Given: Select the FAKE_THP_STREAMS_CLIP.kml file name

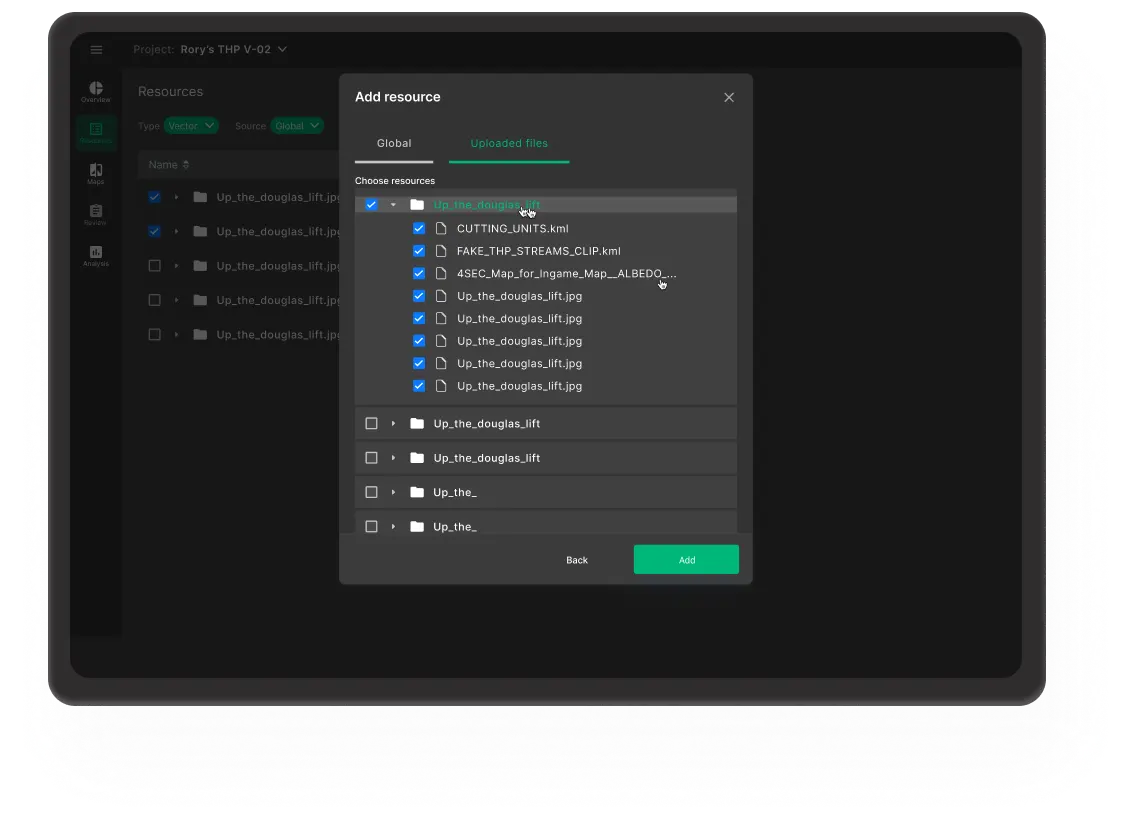Looking at the screenshot, I should click(x=539, y=251).
